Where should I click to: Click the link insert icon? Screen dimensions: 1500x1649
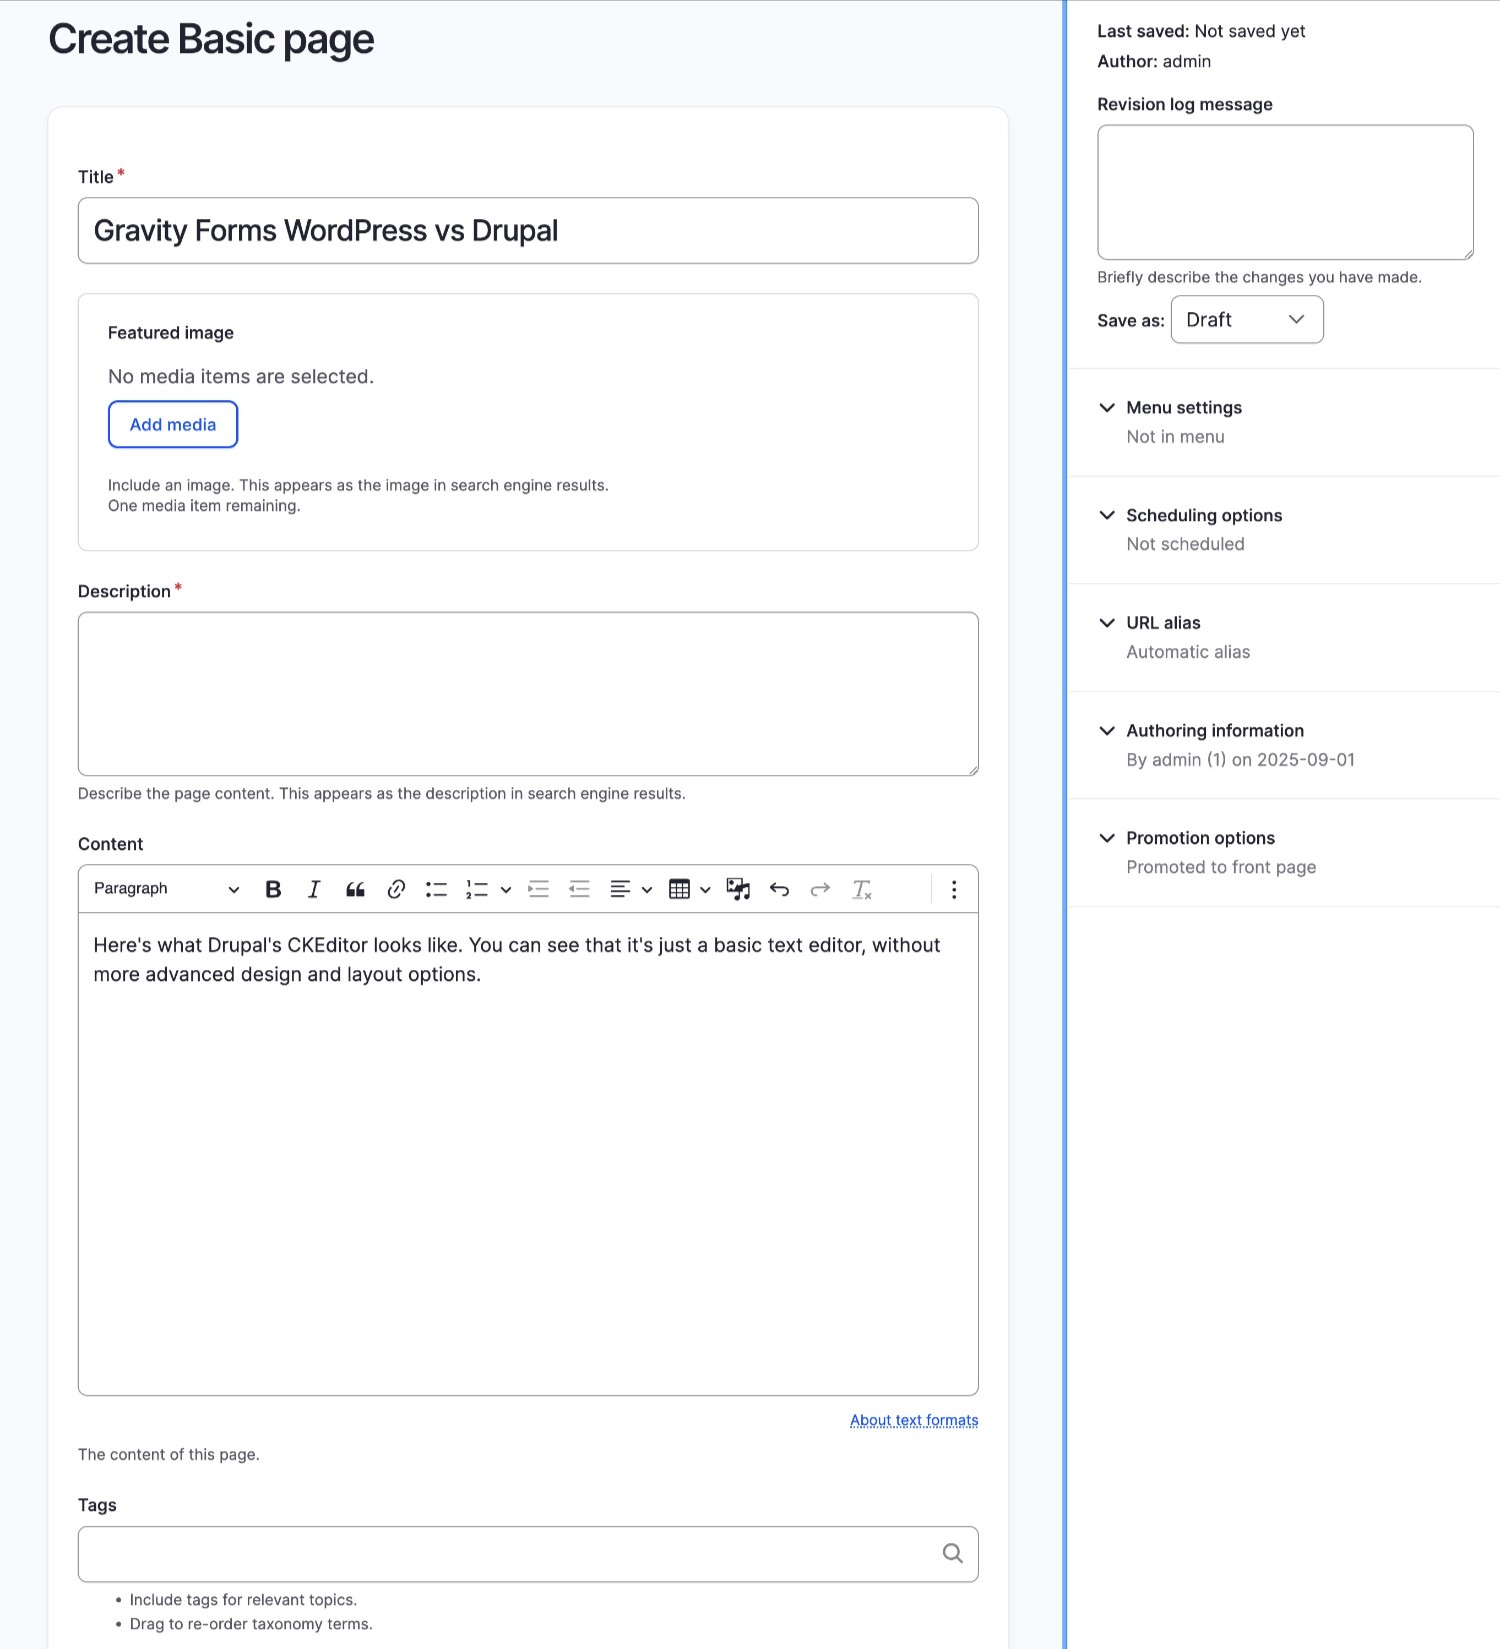pos(396,889)
